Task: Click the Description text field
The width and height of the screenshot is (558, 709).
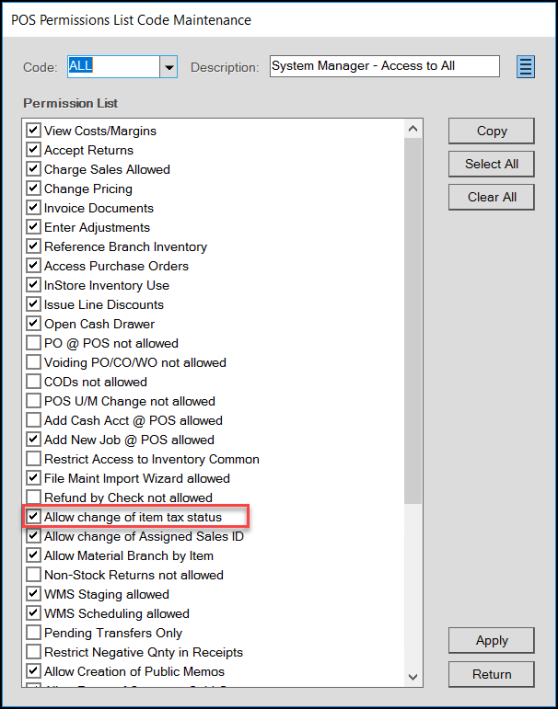Action: 384,66
